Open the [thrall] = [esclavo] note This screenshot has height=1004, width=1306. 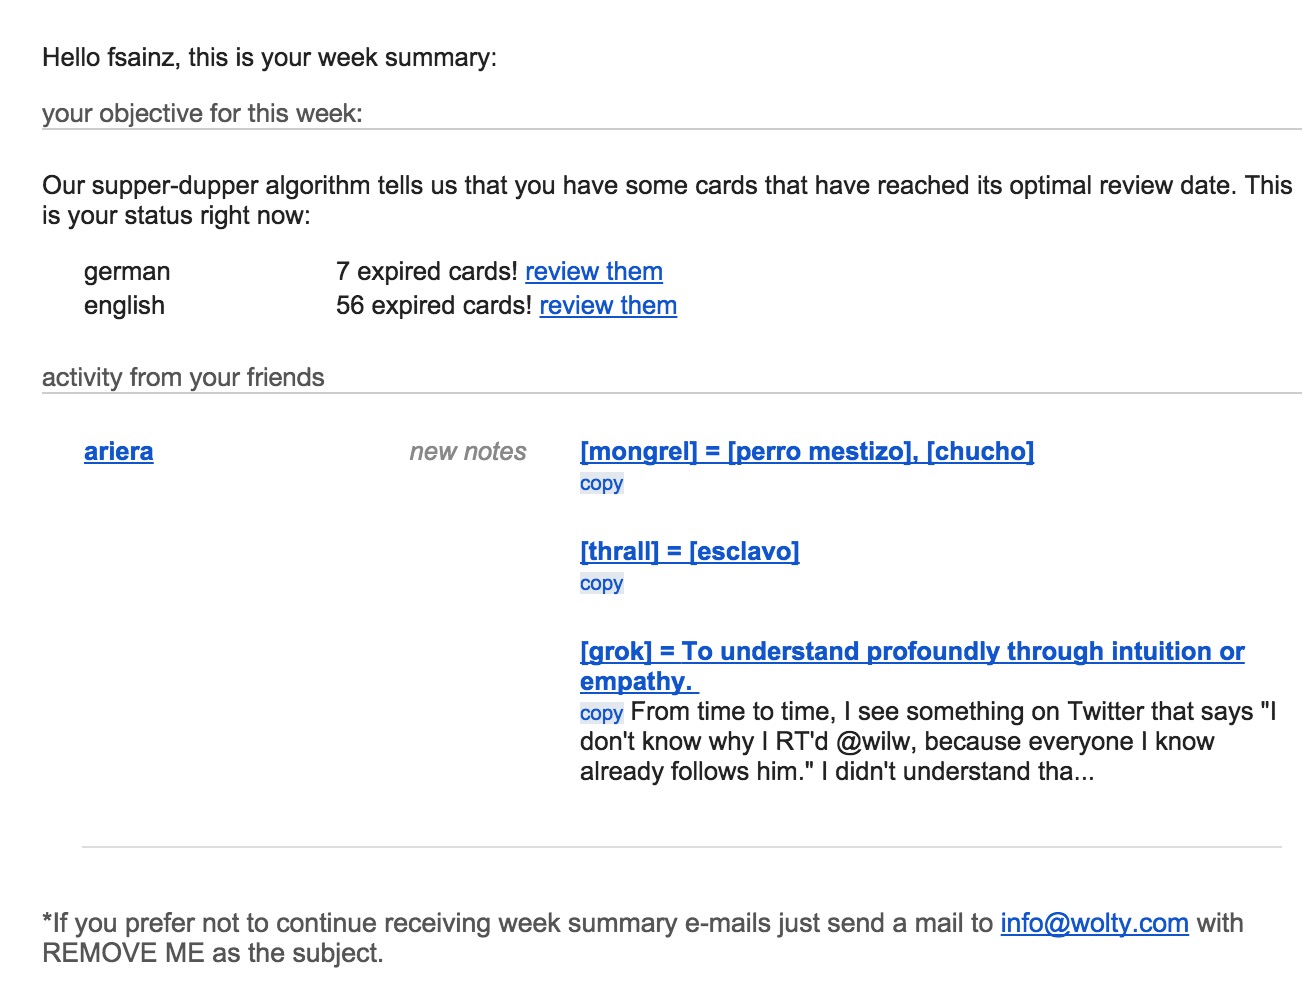[x=690, y=552]
